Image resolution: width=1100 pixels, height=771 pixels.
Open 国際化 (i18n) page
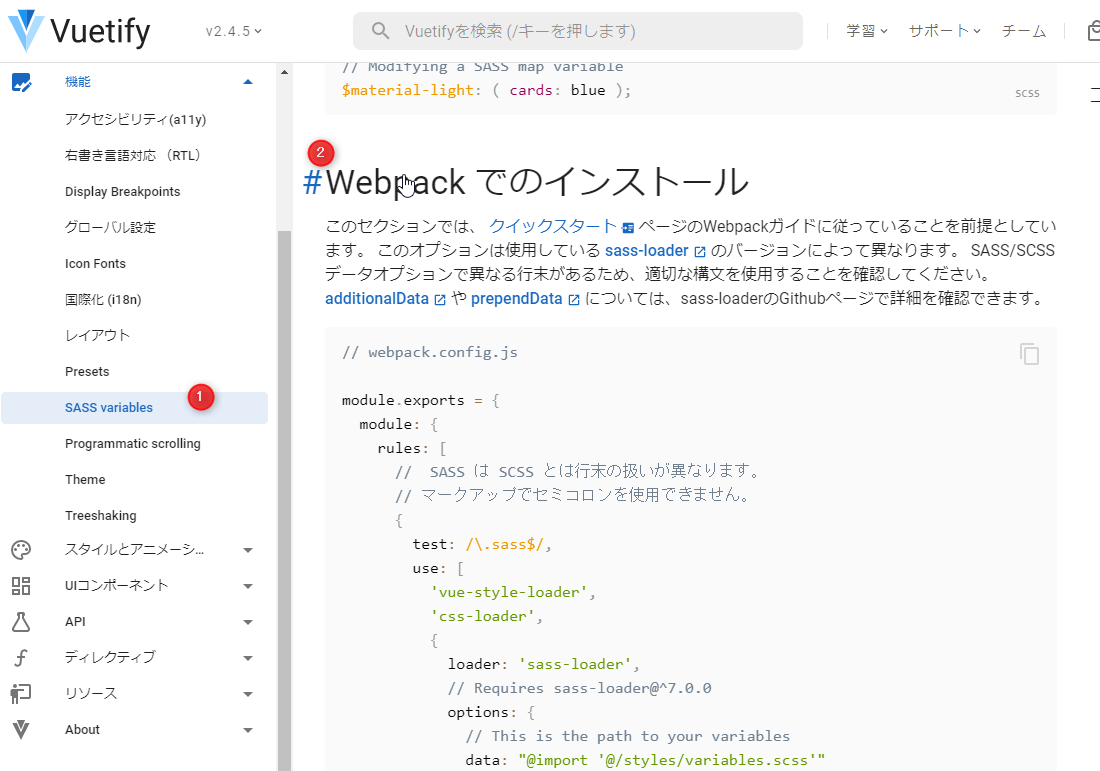point(103,300)
